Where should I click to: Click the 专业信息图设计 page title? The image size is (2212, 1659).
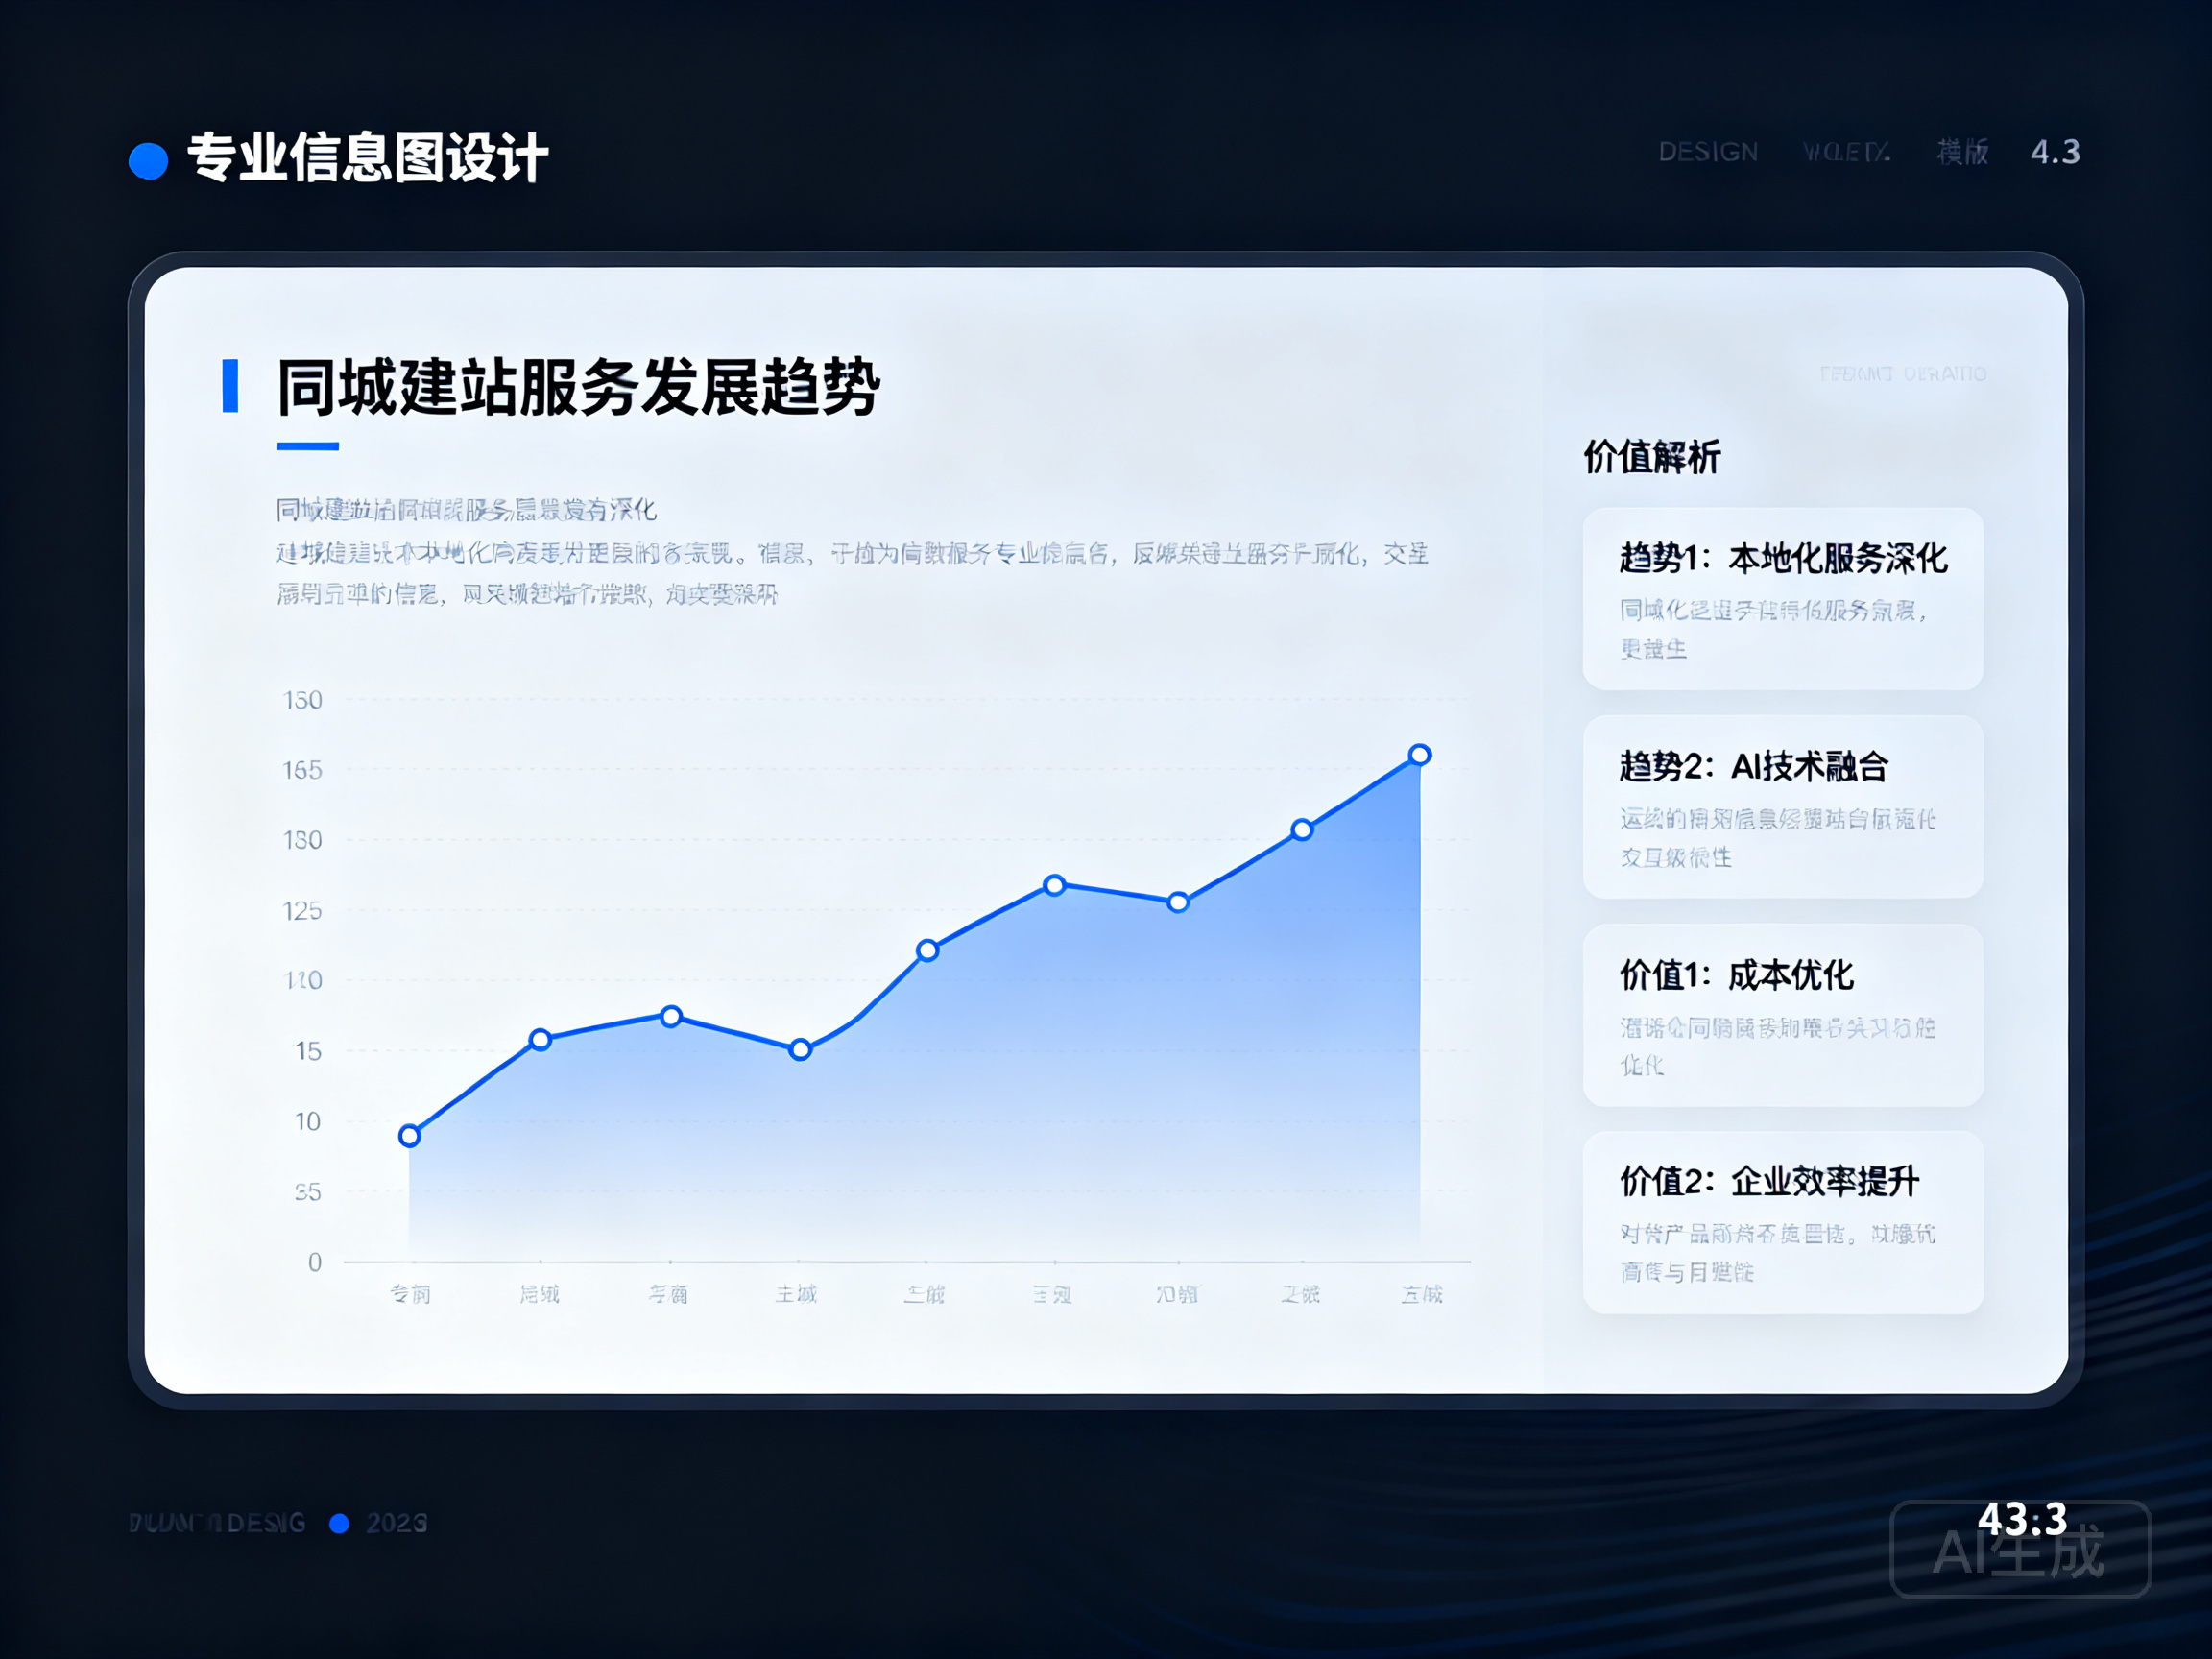tap(367, 158)
